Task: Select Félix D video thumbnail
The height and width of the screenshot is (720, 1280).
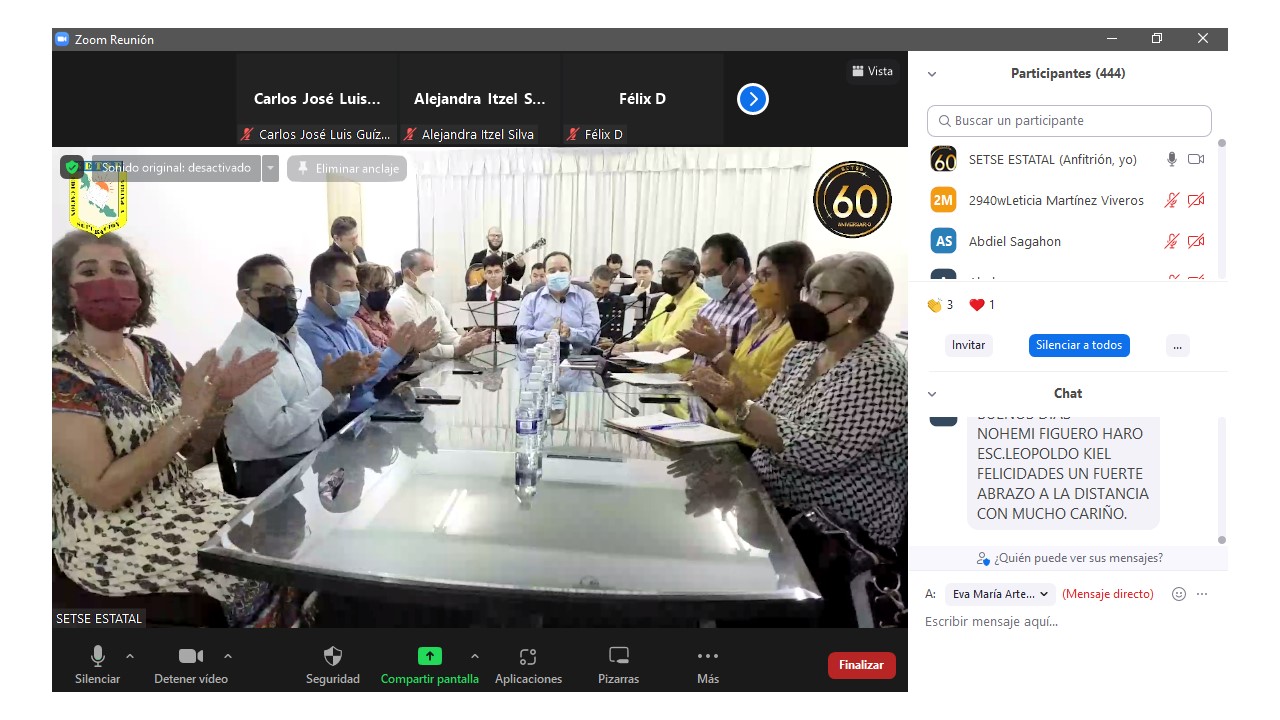Action: click(643, 99)
